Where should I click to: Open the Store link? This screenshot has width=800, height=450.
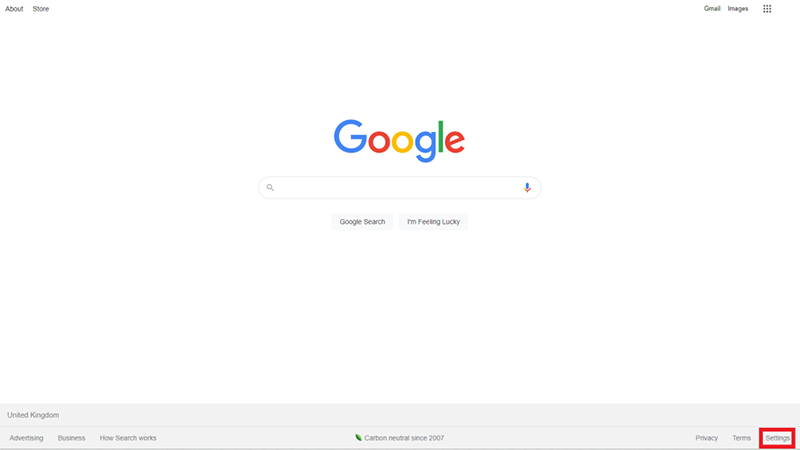click(x=41, y=9)
